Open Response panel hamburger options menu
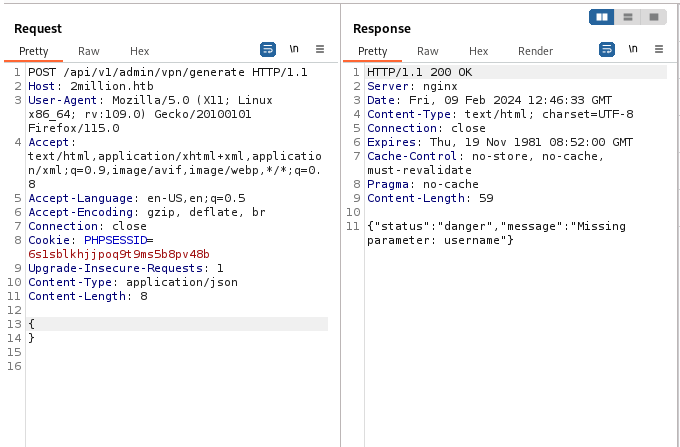This screenshot has width=680, height=447. tap(659, 49)
